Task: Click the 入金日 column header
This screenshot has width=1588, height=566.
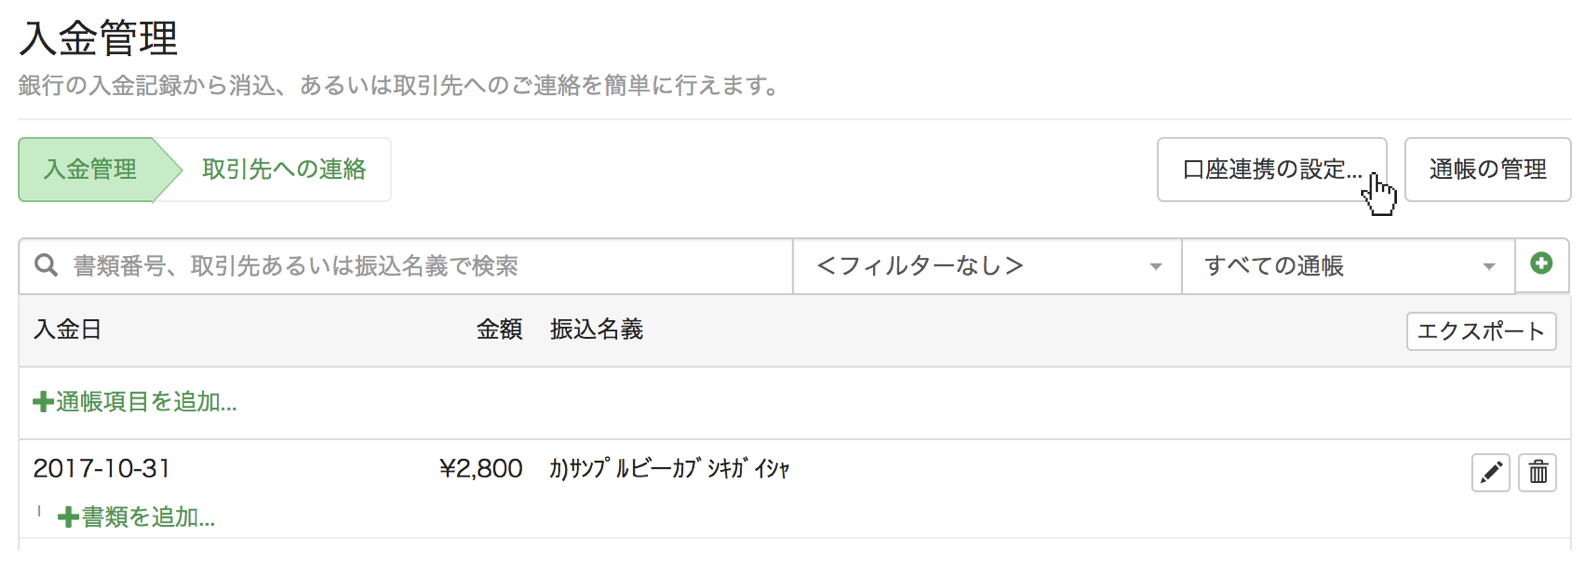Action: [68, 330]
